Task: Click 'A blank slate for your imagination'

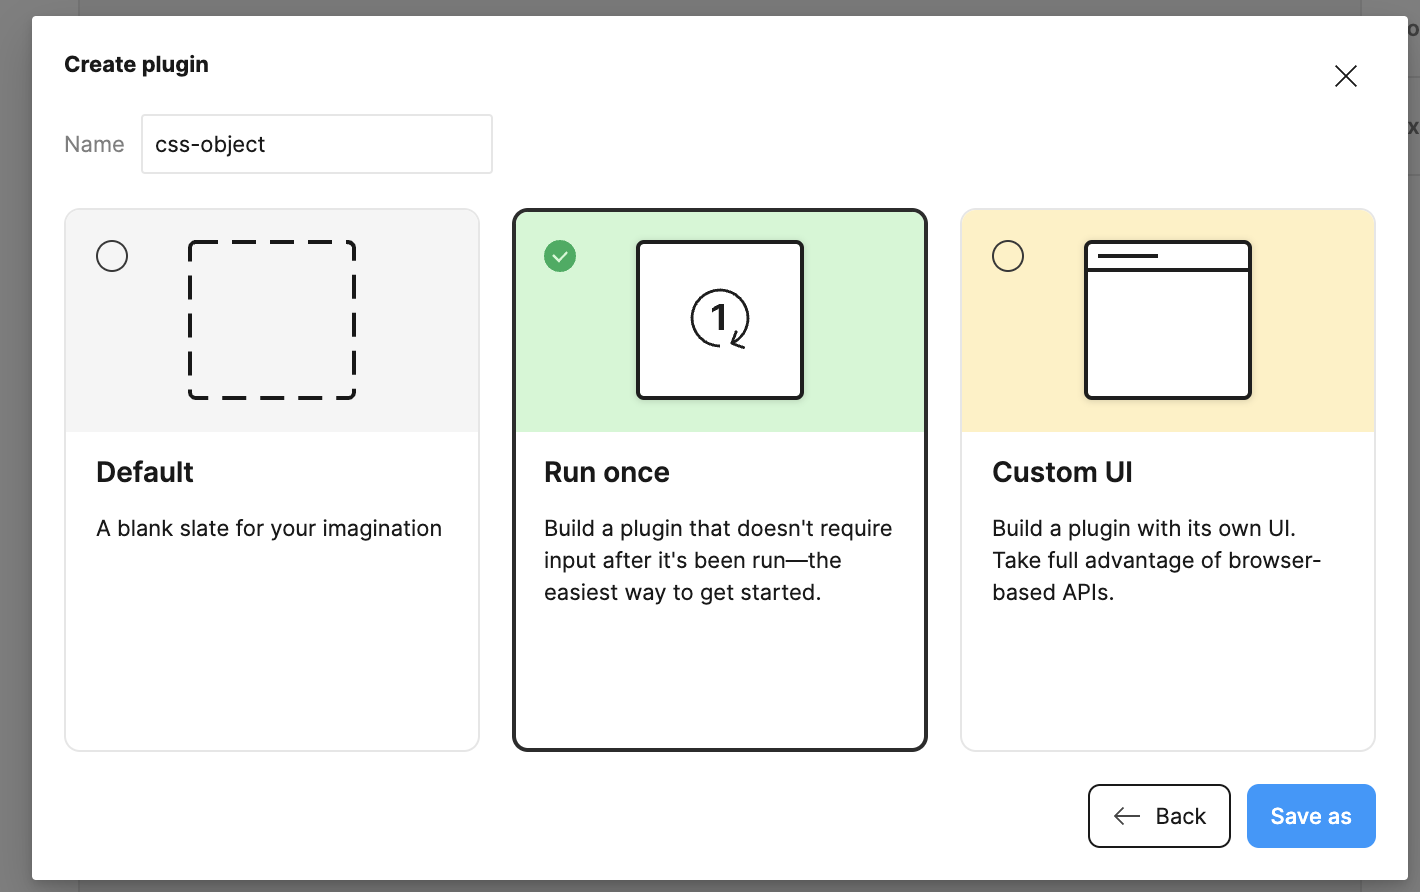Action: (269, 528)
